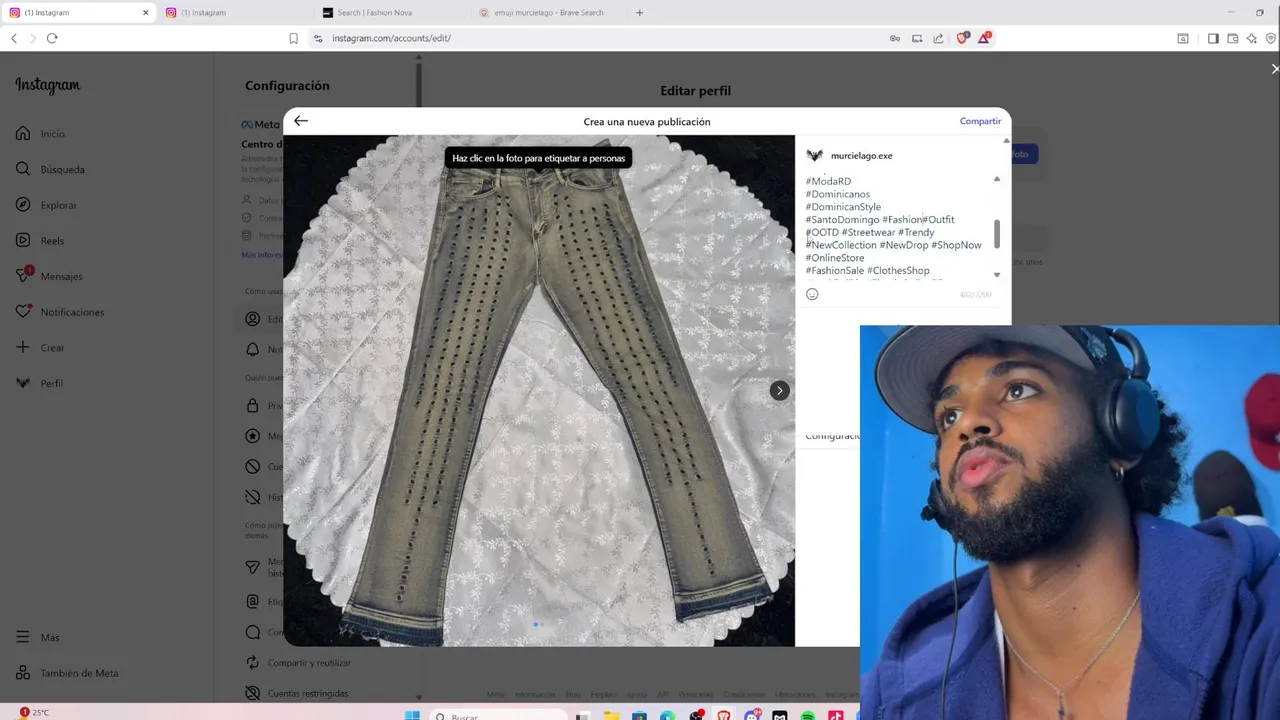The width and height of the screenshot is (1280, 720).
Task: Open the Más hamburger menu
Action: (x=38, y=637)
